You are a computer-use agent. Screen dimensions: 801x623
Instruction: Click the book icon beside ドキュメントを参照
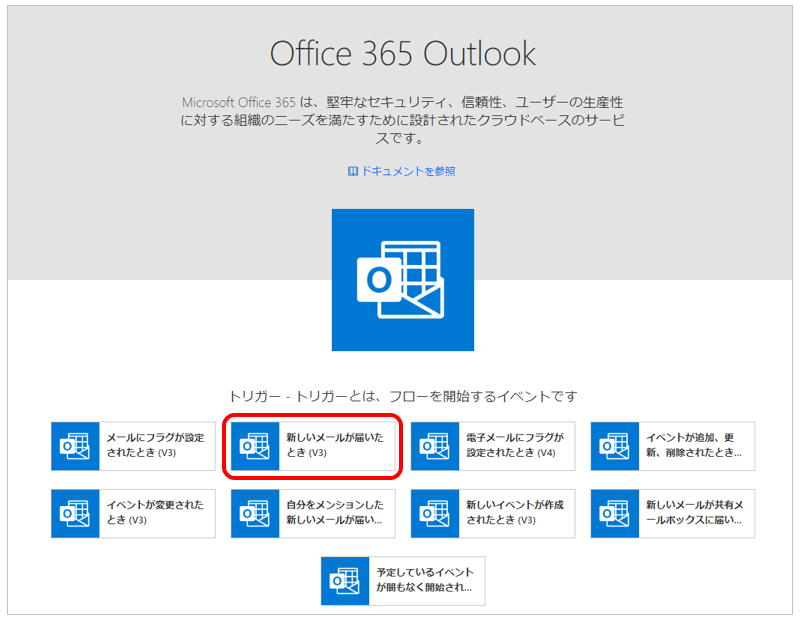(x=352, y=171)
